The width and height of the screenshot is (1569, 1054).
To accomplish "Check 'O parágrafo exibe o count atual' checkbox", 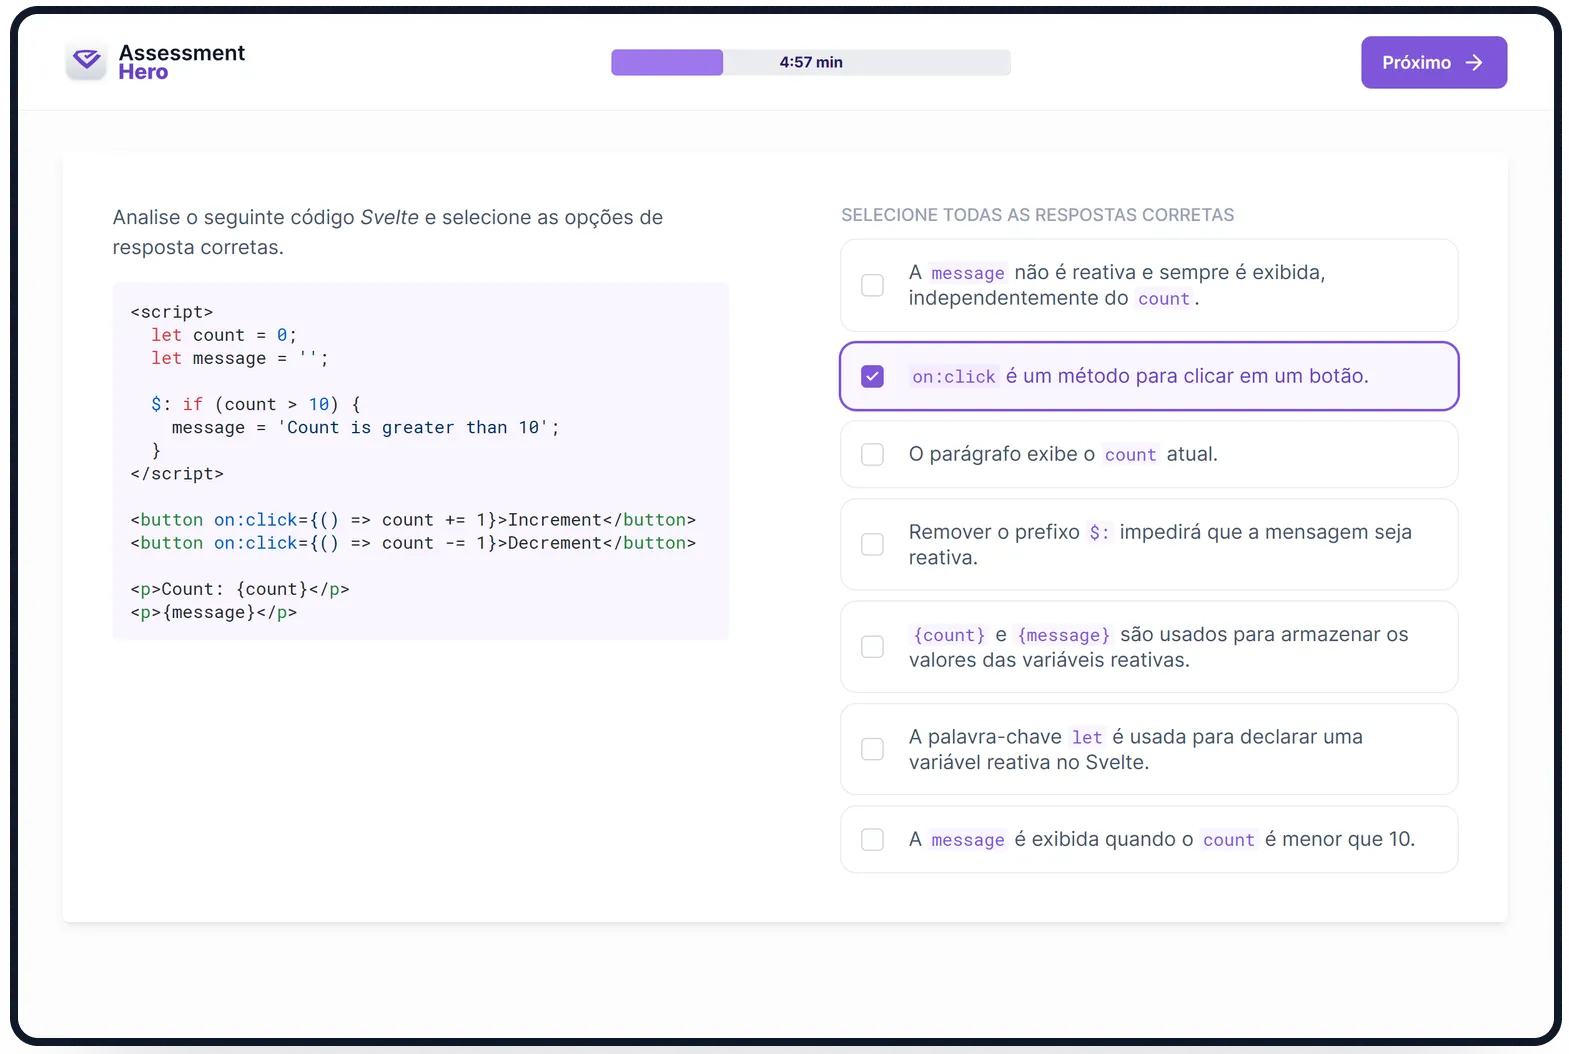I will coord(873,454).
